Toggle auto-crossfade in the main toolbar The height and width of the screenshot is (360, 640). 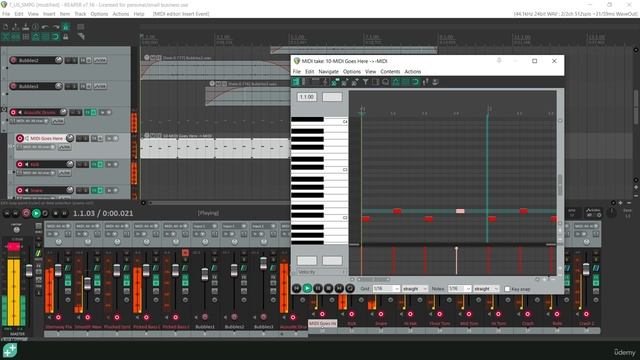(6, 37)
